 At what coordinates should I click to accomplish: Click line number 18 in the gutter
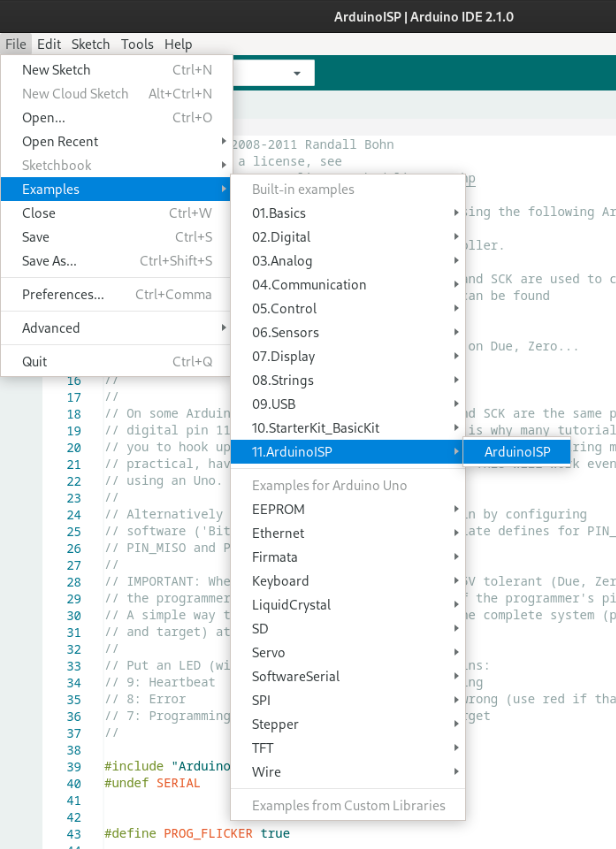pos(74,414)
